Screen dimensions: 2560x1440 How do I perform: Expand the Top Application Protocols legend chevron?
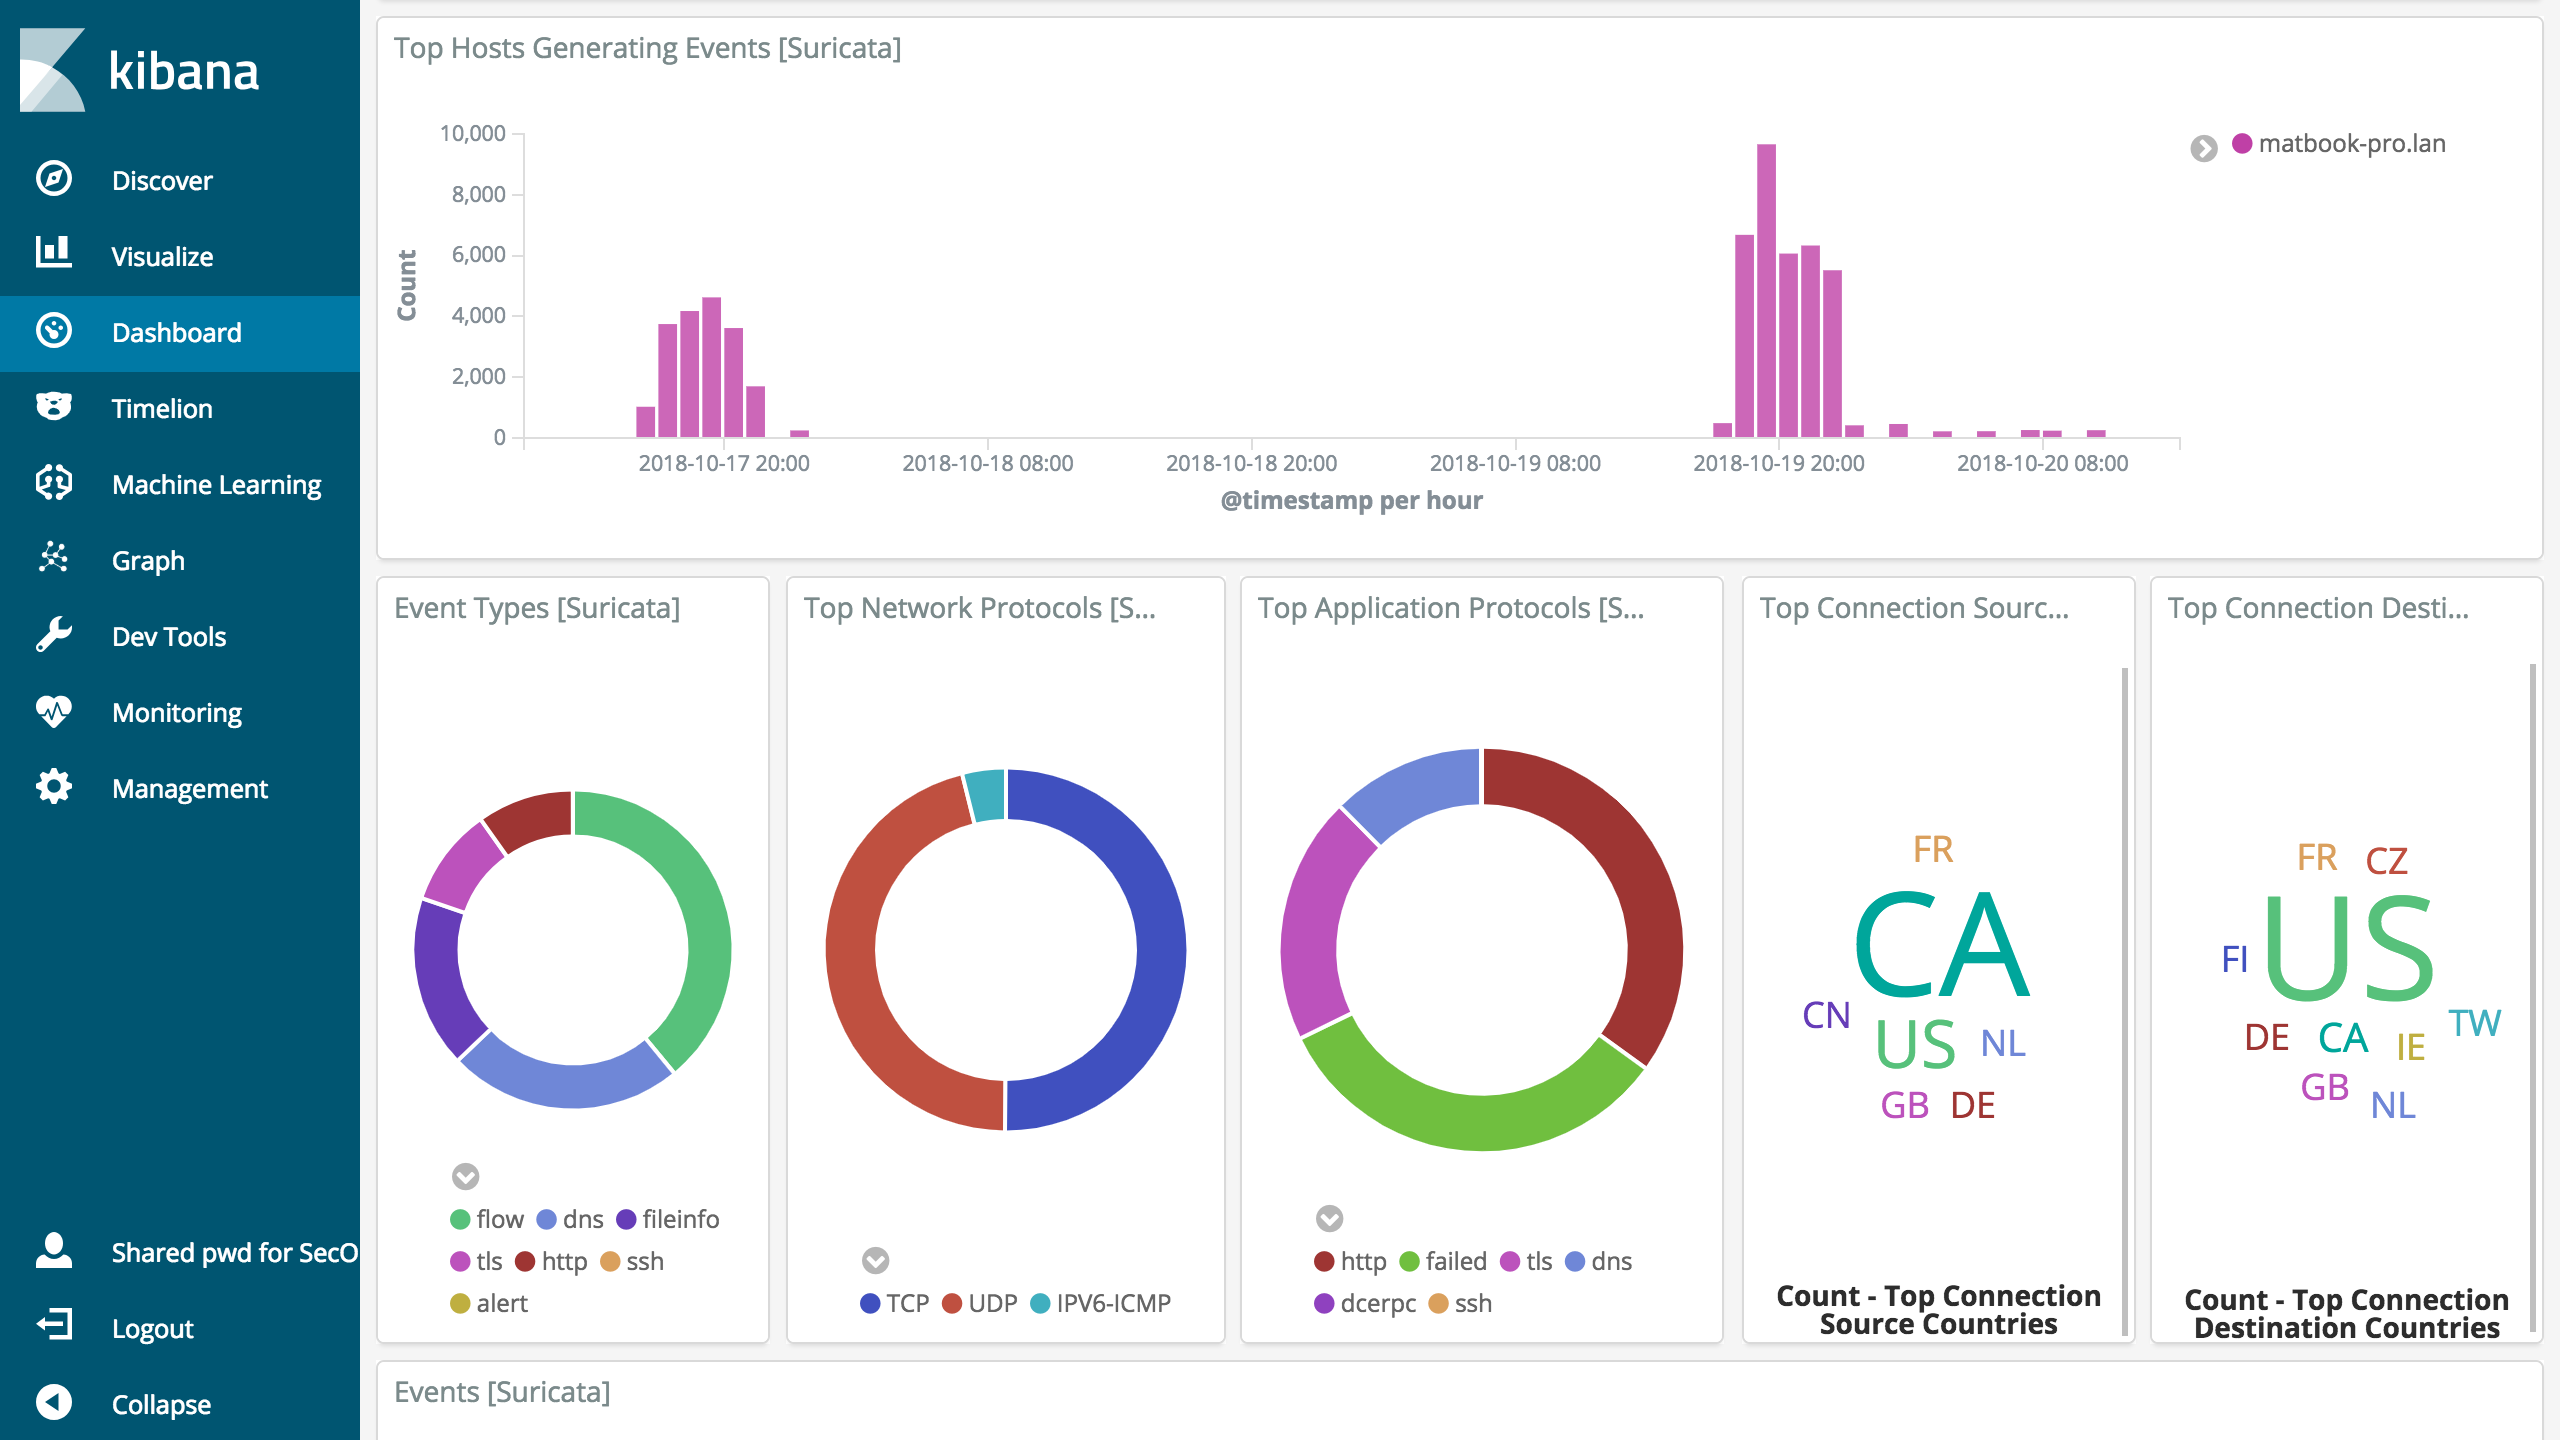[1329, 1218]
